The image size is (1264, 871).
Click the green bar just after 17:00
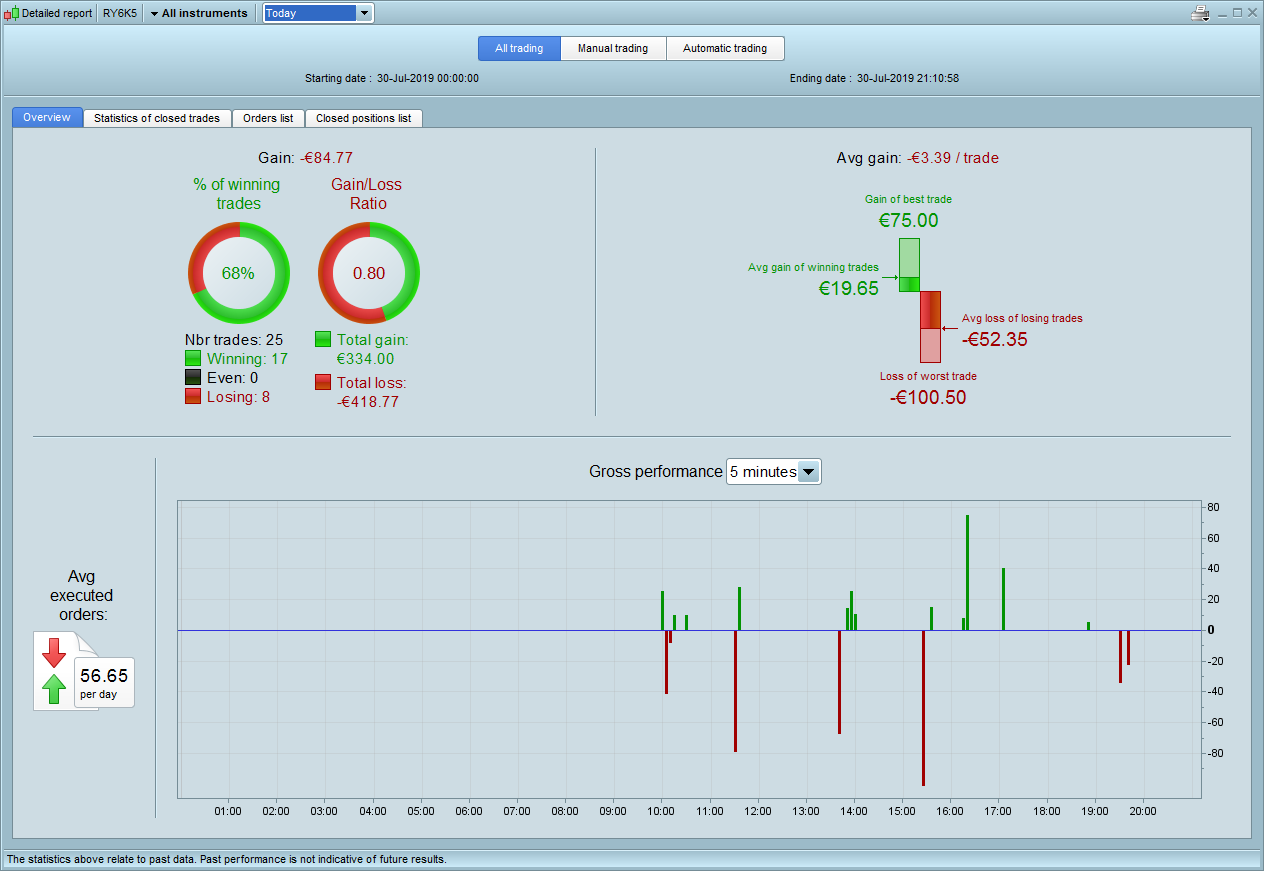click(1003, 599)
